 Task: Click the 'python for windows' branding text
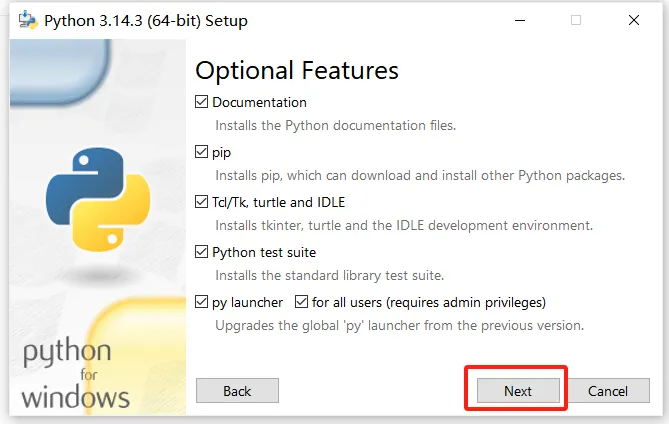75,374
